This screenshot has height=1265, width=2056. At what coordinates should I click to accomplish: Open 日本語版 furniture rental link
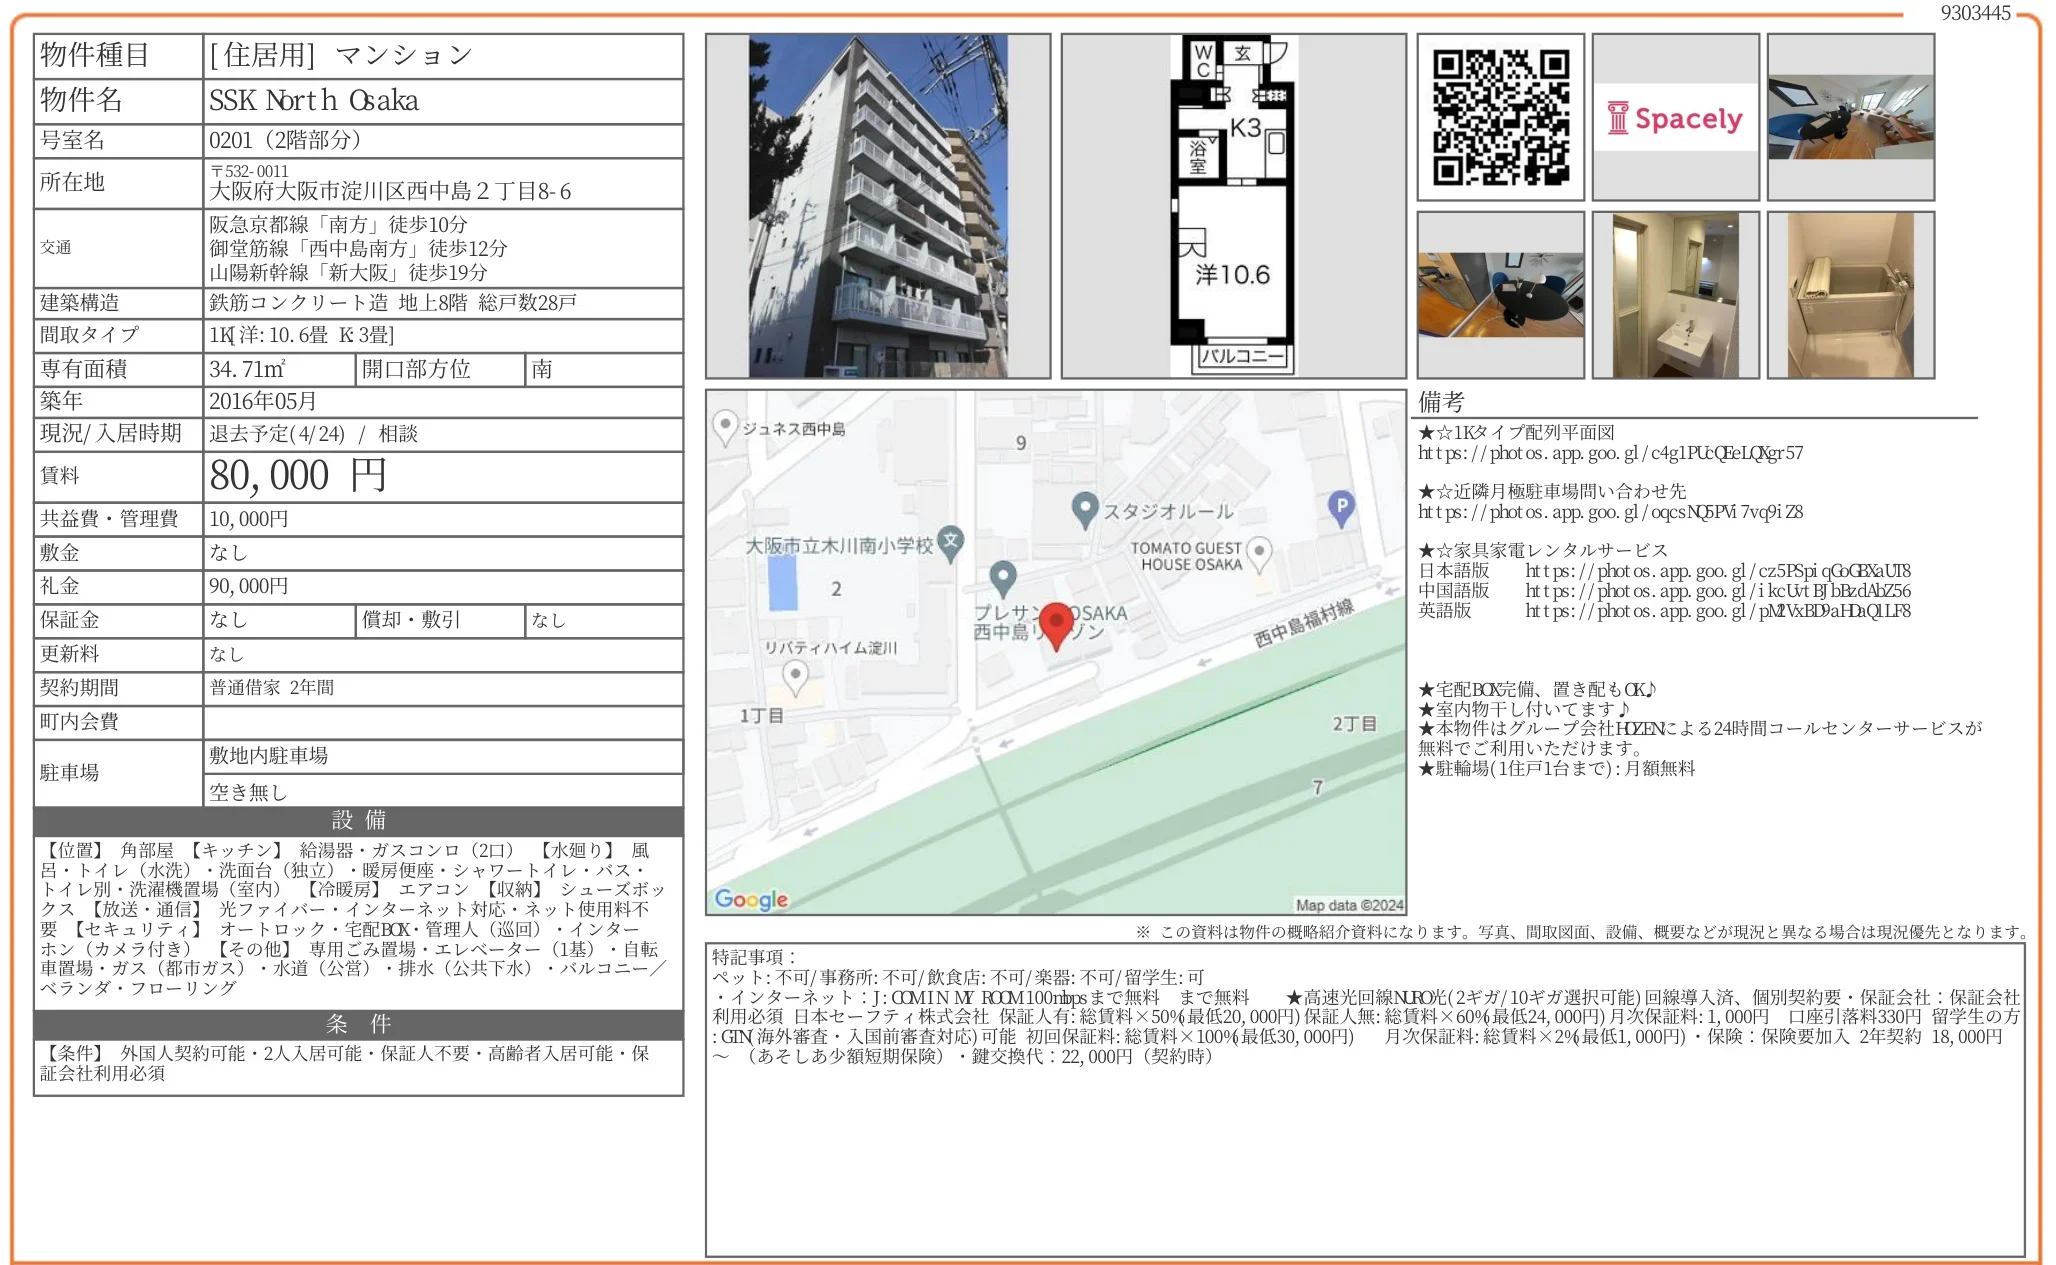1717,571
